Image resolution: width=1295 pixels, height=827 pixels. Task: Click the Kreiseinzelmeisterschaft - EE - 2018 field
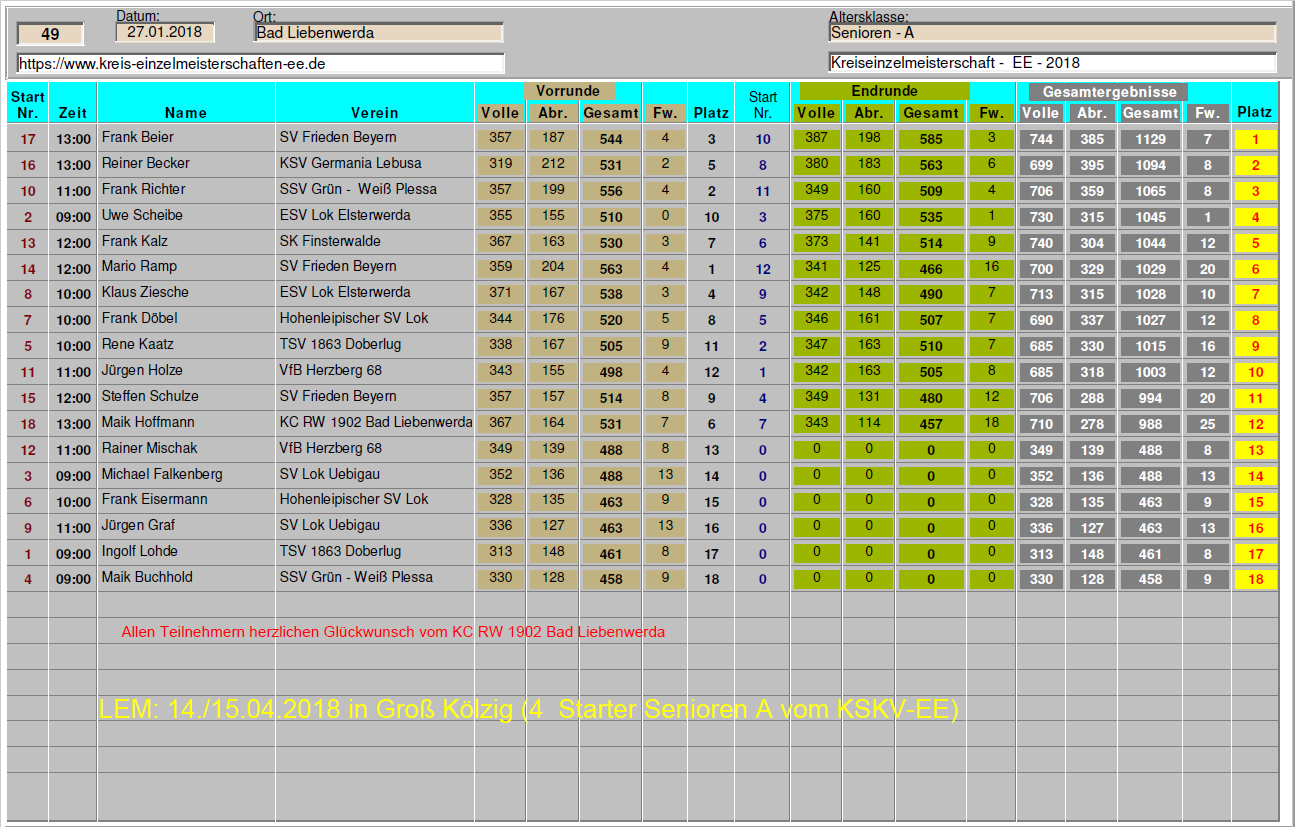coord(1052,63)
